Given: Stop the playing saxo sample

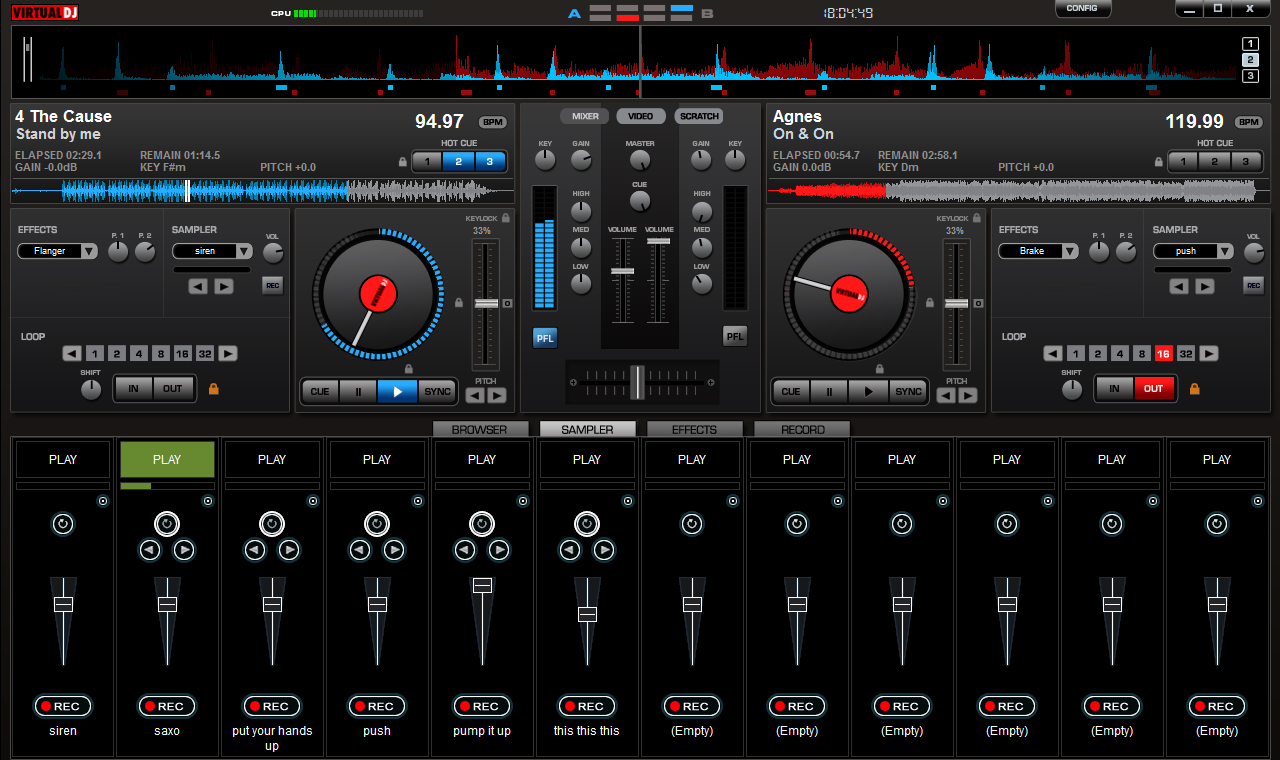Looking at the screenshot, I should tap(167, 460).
